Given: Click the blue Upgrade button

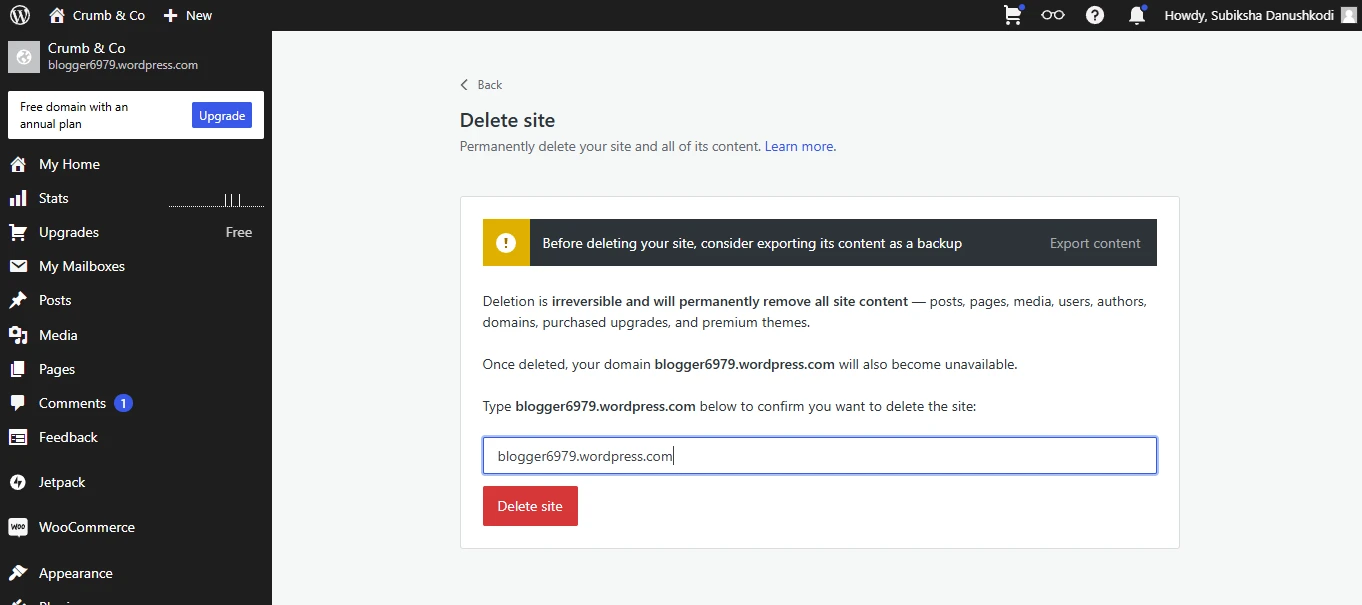Looking at the screenshot, I should pyautogui.click(x=221, y=116).
